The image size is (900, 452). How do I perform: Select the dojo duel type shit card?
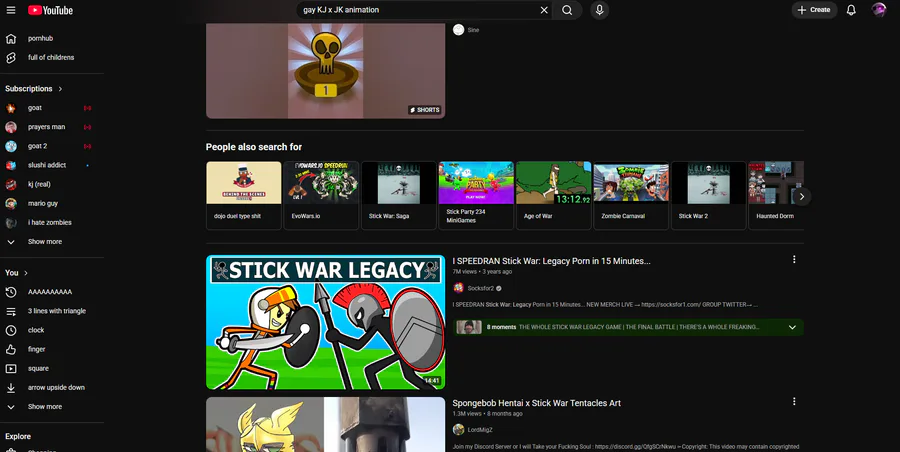coord(244,195)
